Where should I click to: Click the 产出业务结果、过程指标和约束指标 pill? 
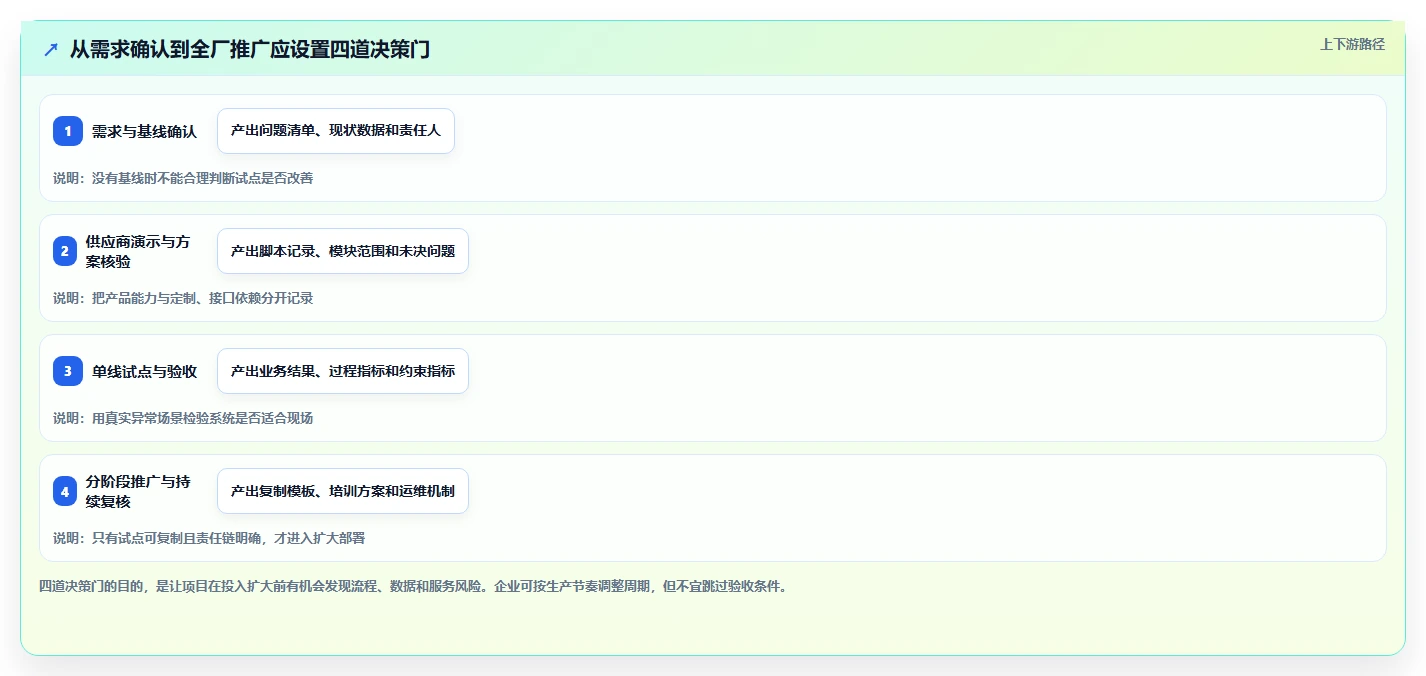tap(343, 371)
